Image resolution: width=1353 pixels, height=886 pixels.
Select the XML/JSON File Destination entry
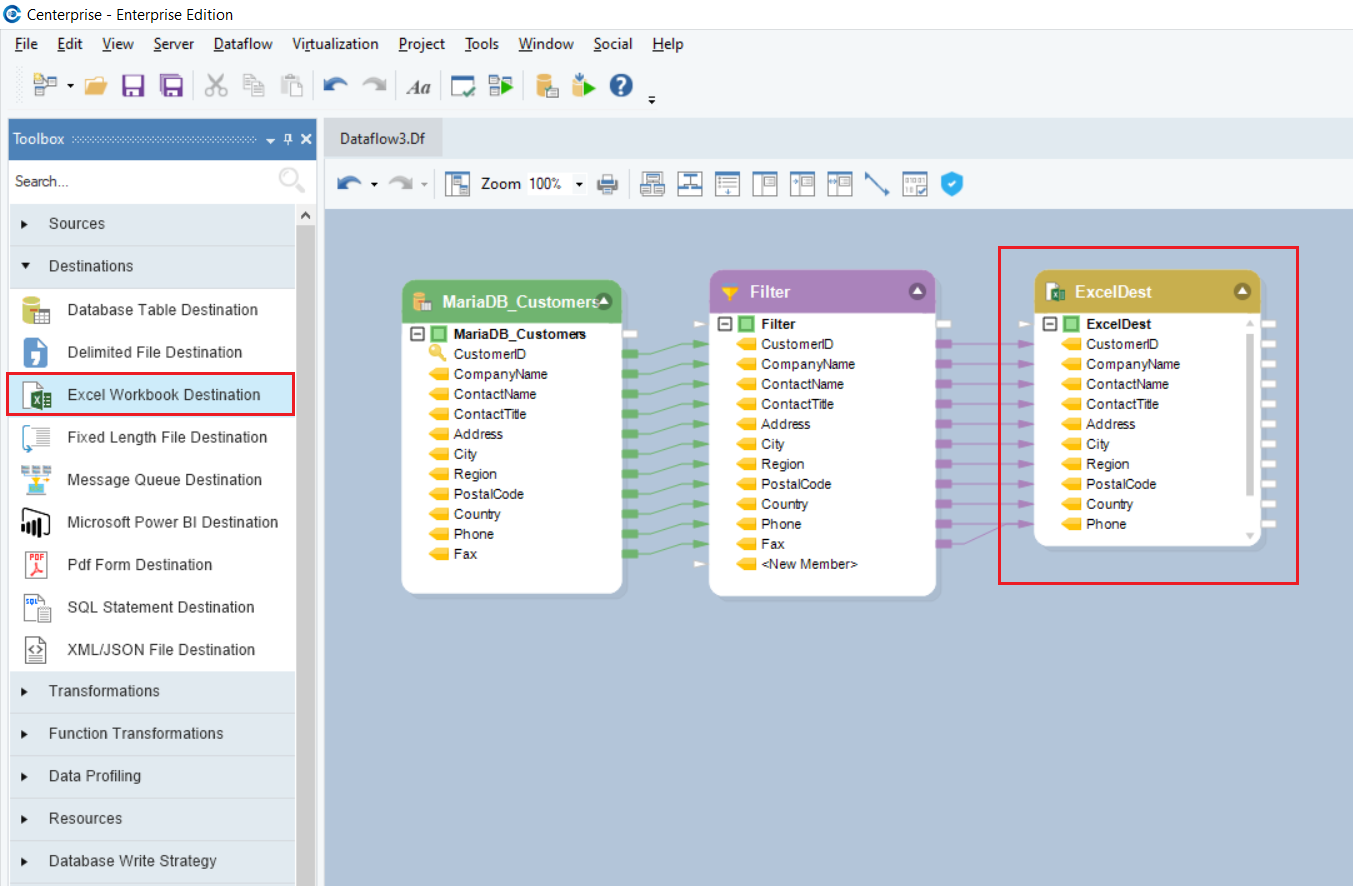tap(160, 650)
